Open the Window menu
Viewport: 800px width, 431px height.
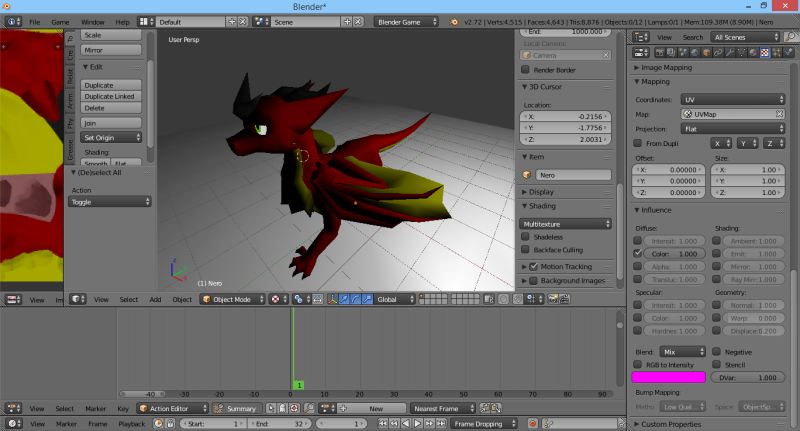coord(92,22)
